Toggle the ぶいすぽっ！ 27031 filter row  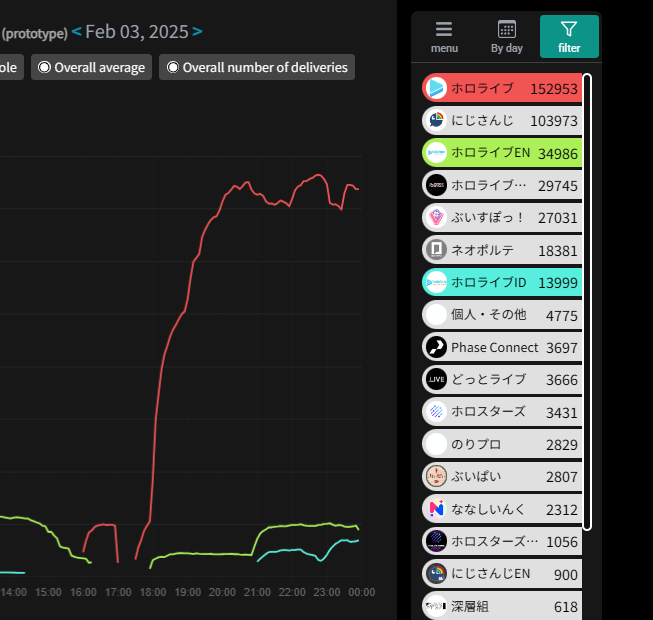tap(502, 217)
